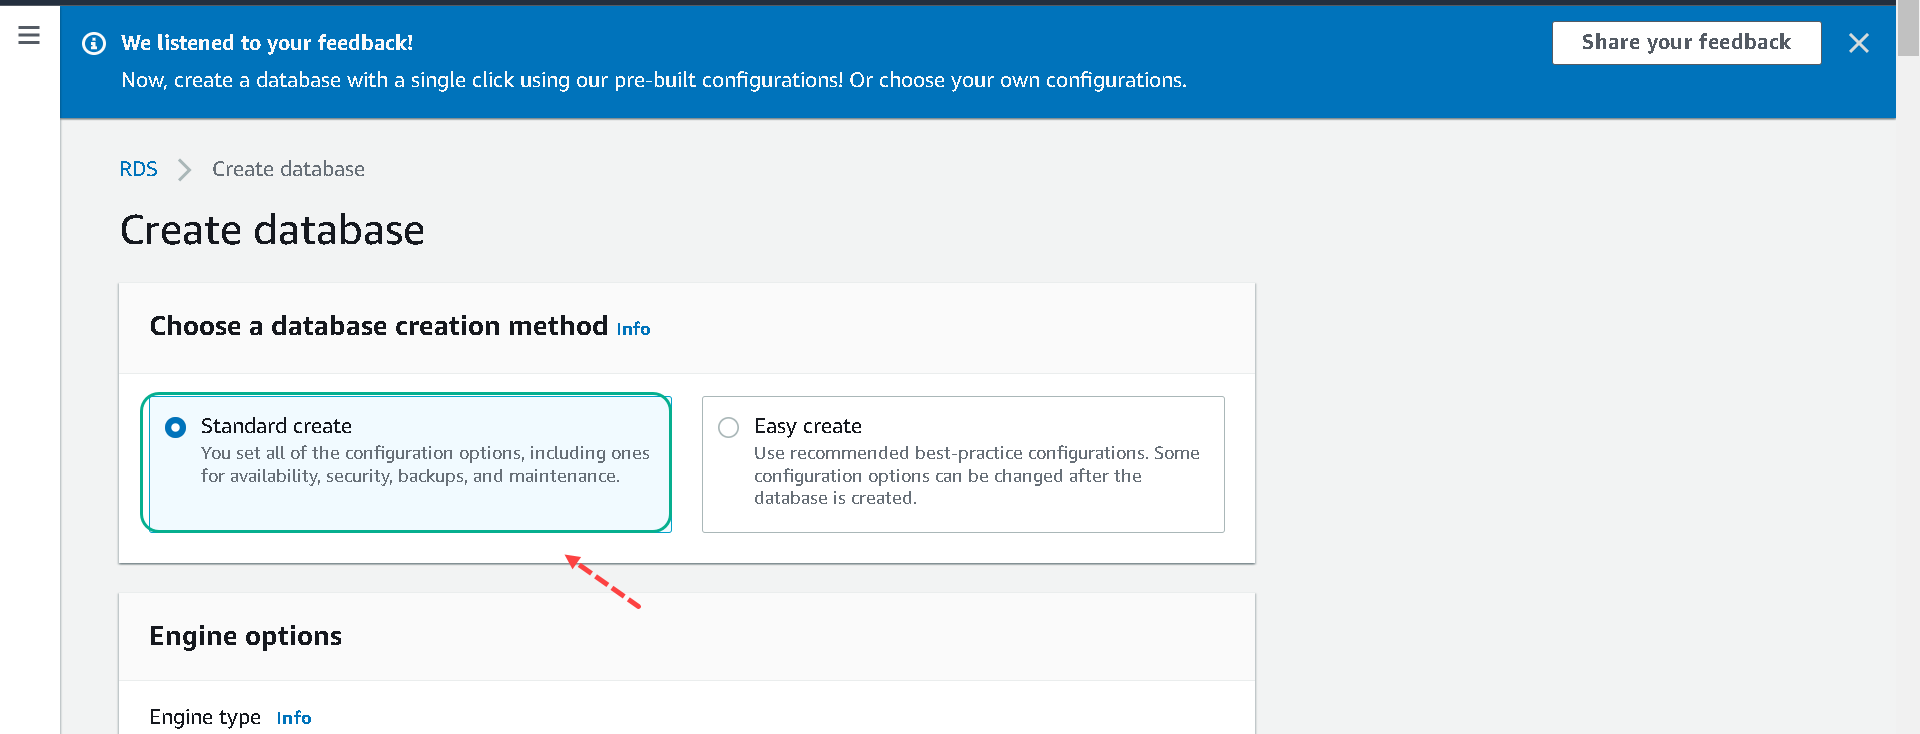Select the Standard create radio button

click(x=175, y=427)
